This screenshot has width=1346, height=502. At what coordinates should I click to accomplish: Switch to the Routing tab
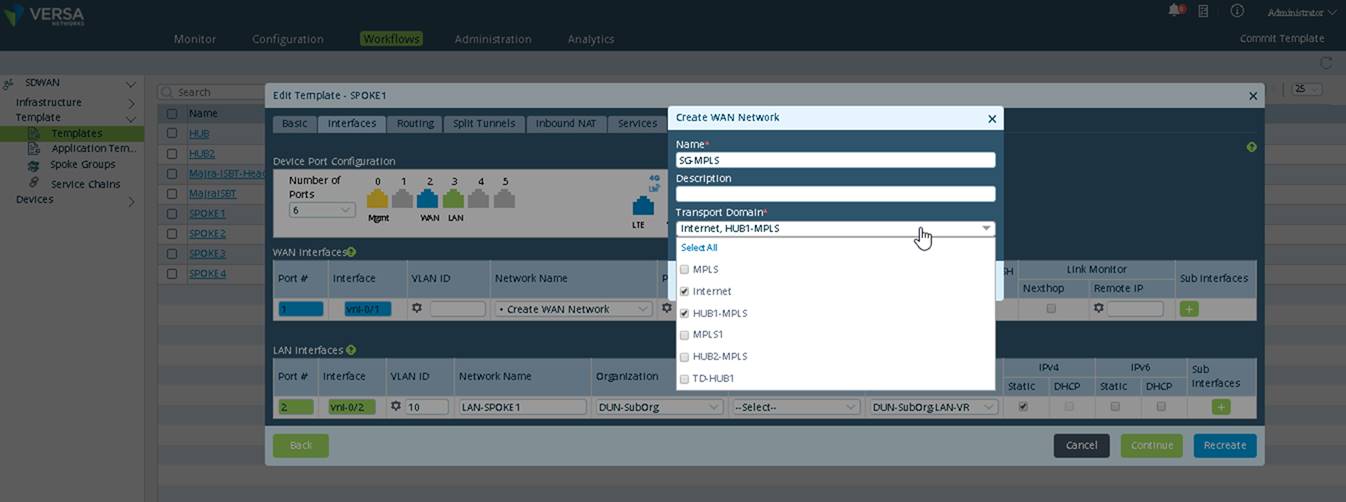(415, 123)
